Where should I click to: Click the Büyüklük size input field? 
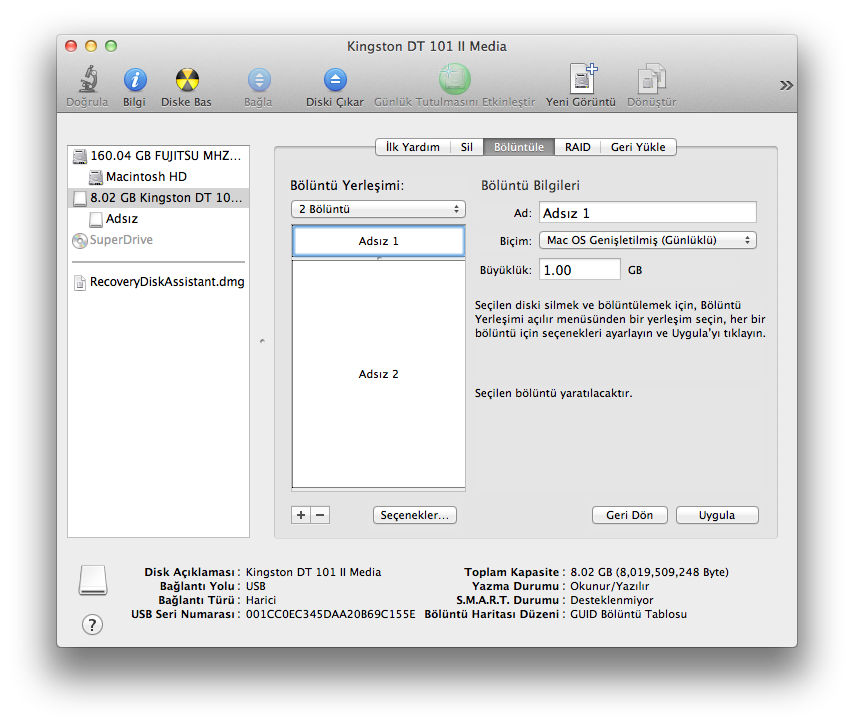[x=580, y=270]
